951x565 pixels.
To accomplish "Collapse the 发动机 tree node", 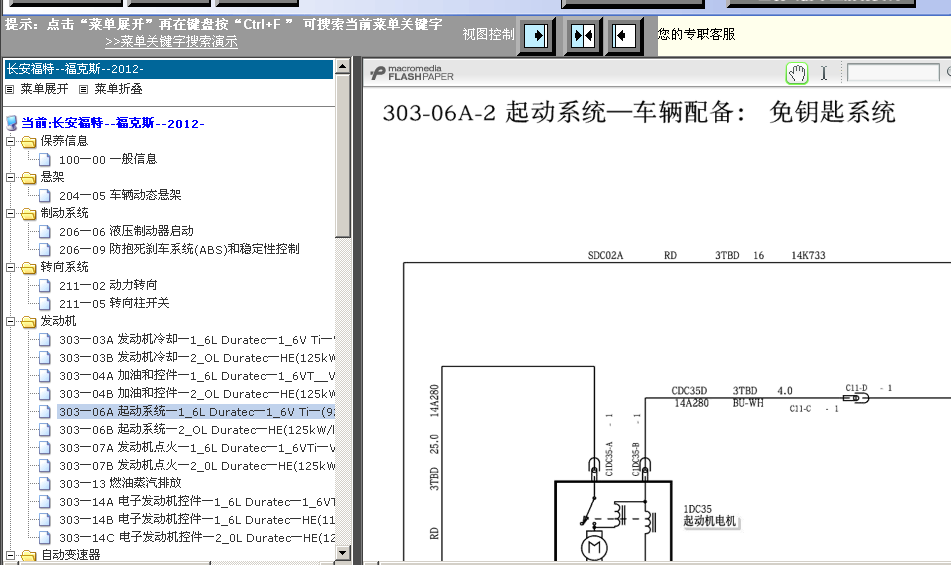I will (10, 321).
